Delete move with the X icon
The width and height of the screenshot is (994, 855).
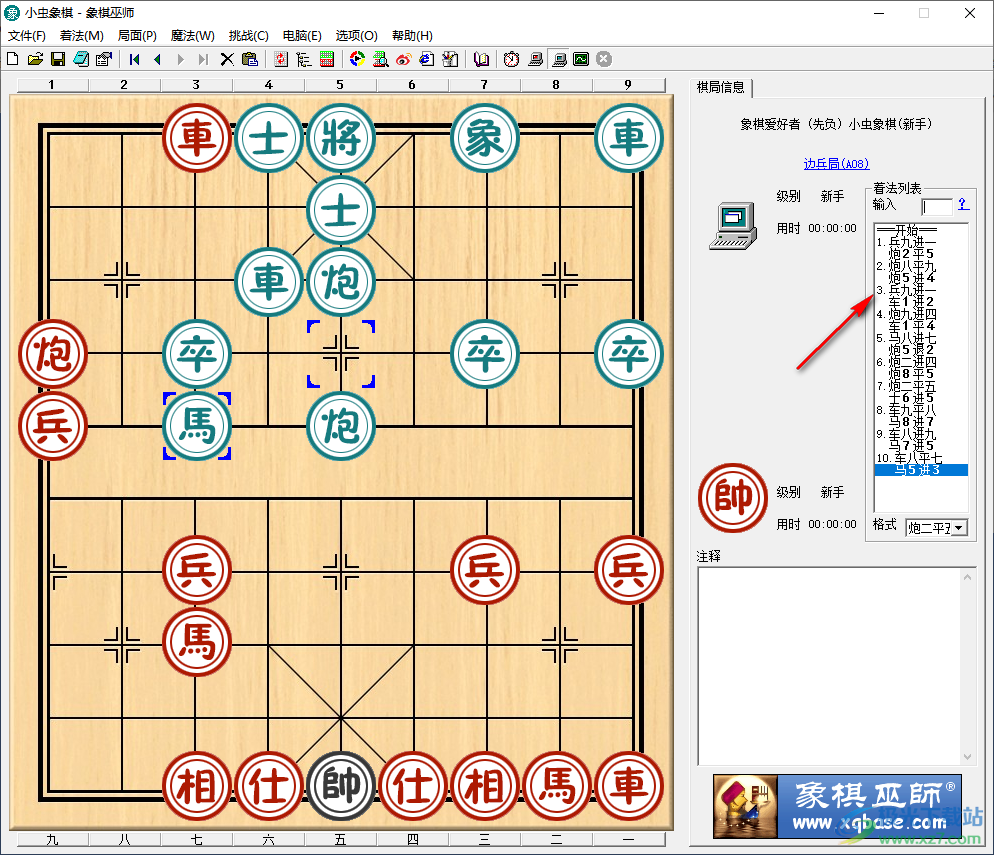point(227,60)
